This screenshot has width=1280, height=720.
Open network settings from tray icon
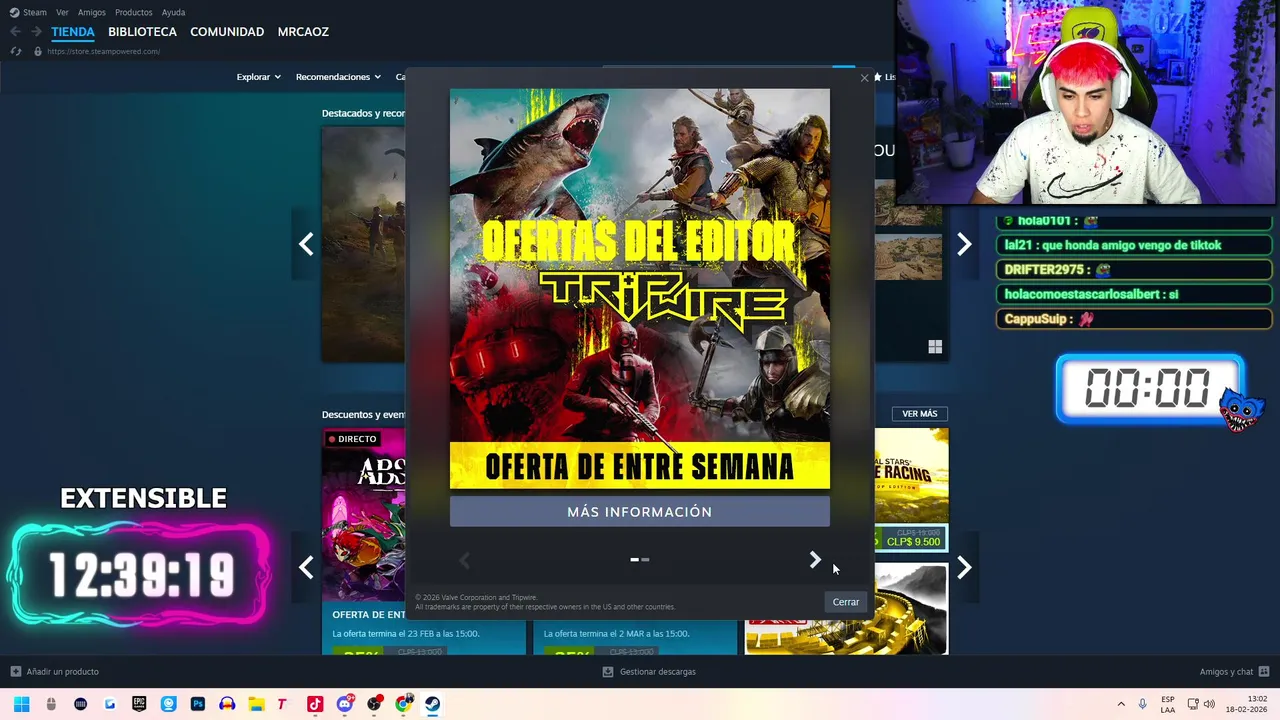pyautogui.click(x=1193, y=704)
